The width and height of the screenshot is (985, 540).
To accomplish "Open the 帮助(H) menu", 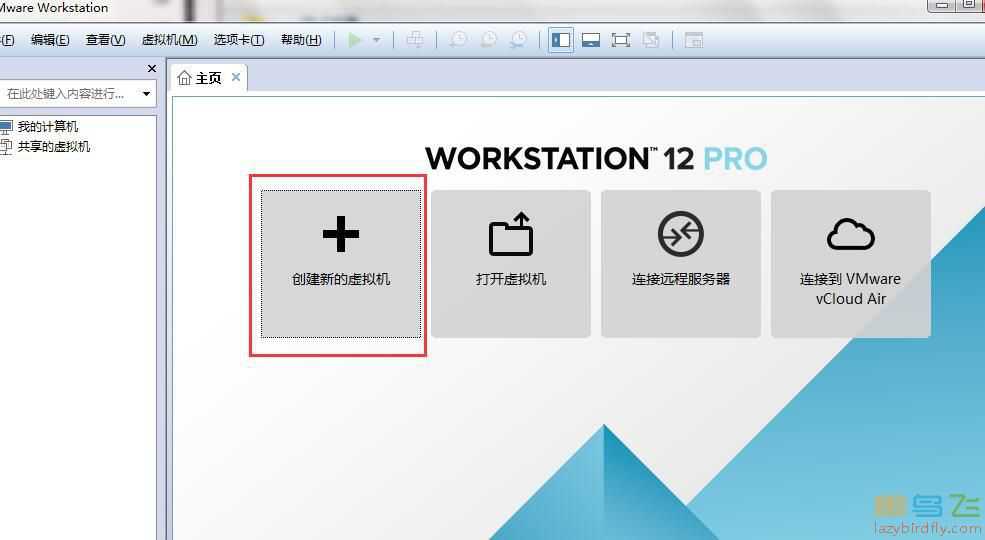I will (301, 40).
